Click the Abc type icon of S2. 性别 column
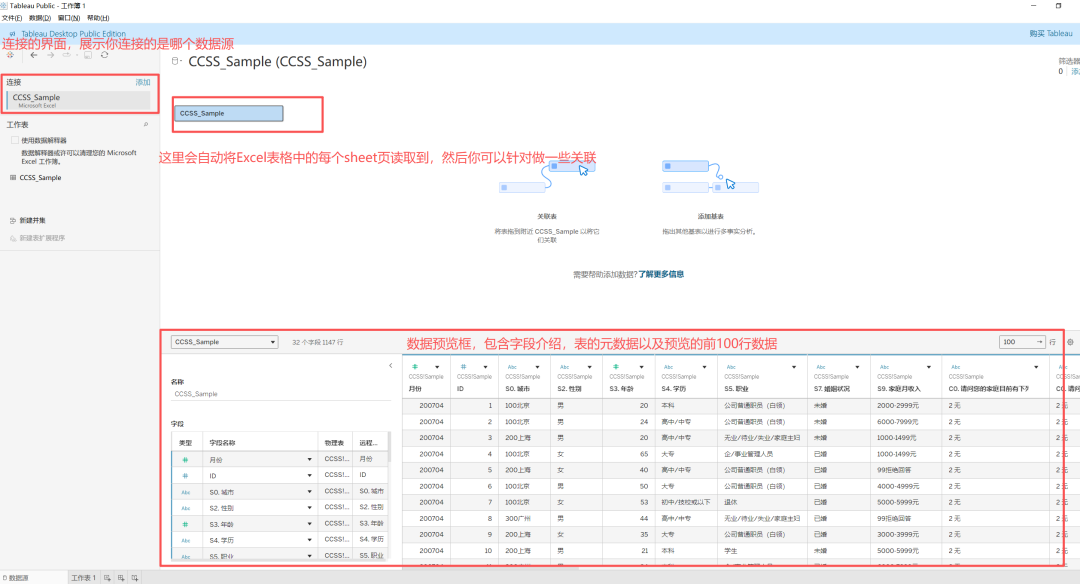The height and width of the screenshot is (584, 1080). (x=564, y=367)
